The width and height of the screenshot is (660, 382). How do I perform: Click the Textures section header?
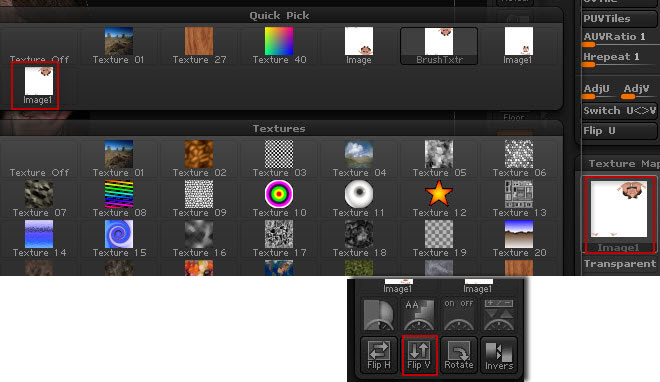tap(279, 128)
